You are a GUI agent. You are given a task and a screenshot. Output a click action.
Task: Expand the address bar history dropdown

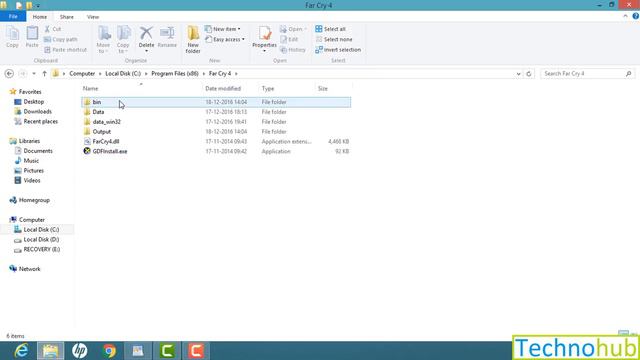[518, 74]
